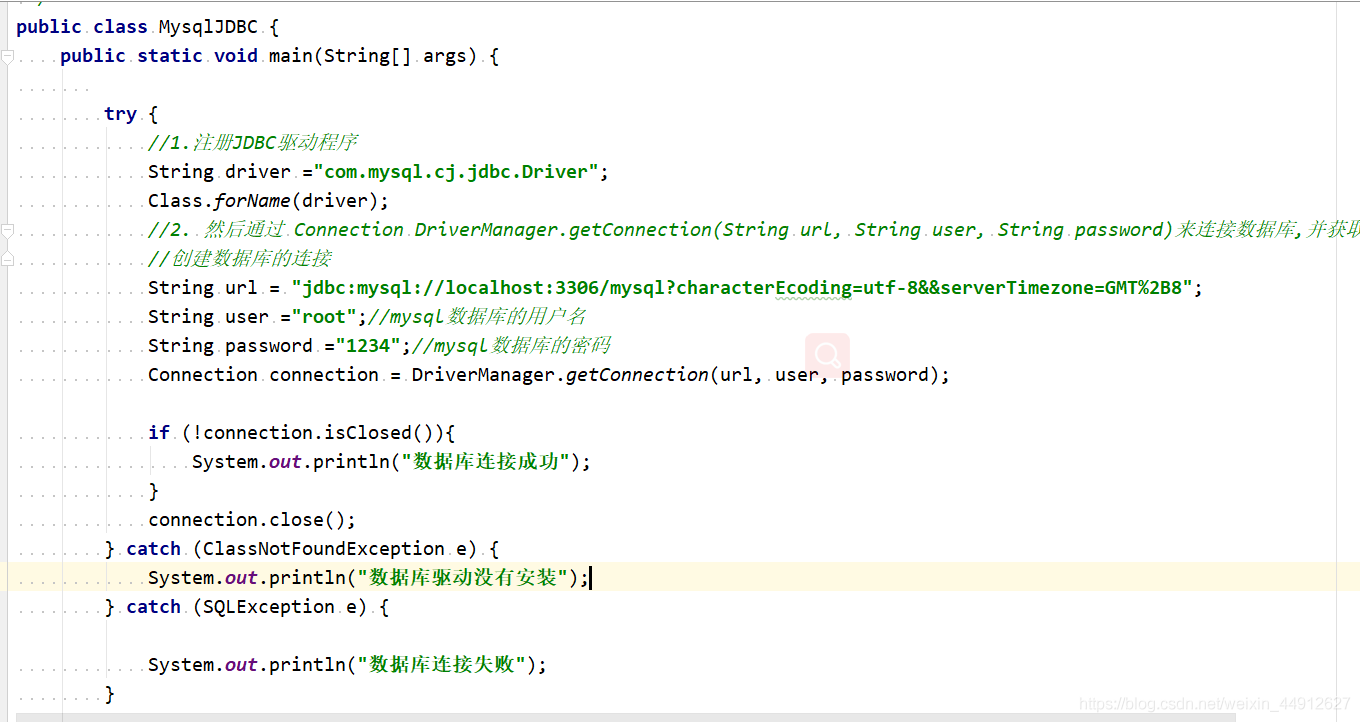The width and height of the screenshot is (1360, 722).
Task: Click the try keyword
Action: point(120,114)
